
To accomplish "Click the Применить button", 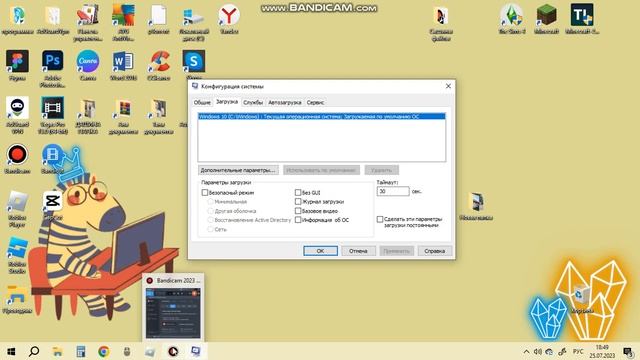I will coord(396,251).
